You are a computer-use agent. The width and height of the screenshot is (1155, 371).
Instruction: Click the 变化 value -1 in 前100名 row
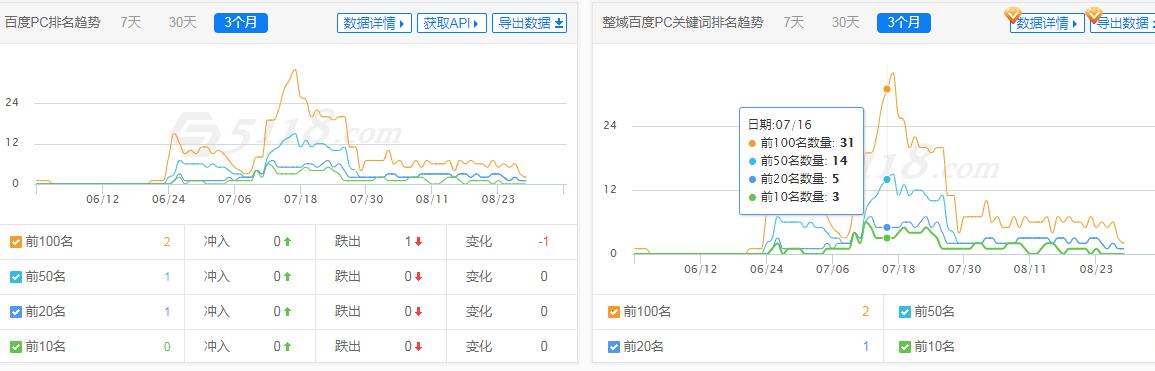click(x=543, y=241)
